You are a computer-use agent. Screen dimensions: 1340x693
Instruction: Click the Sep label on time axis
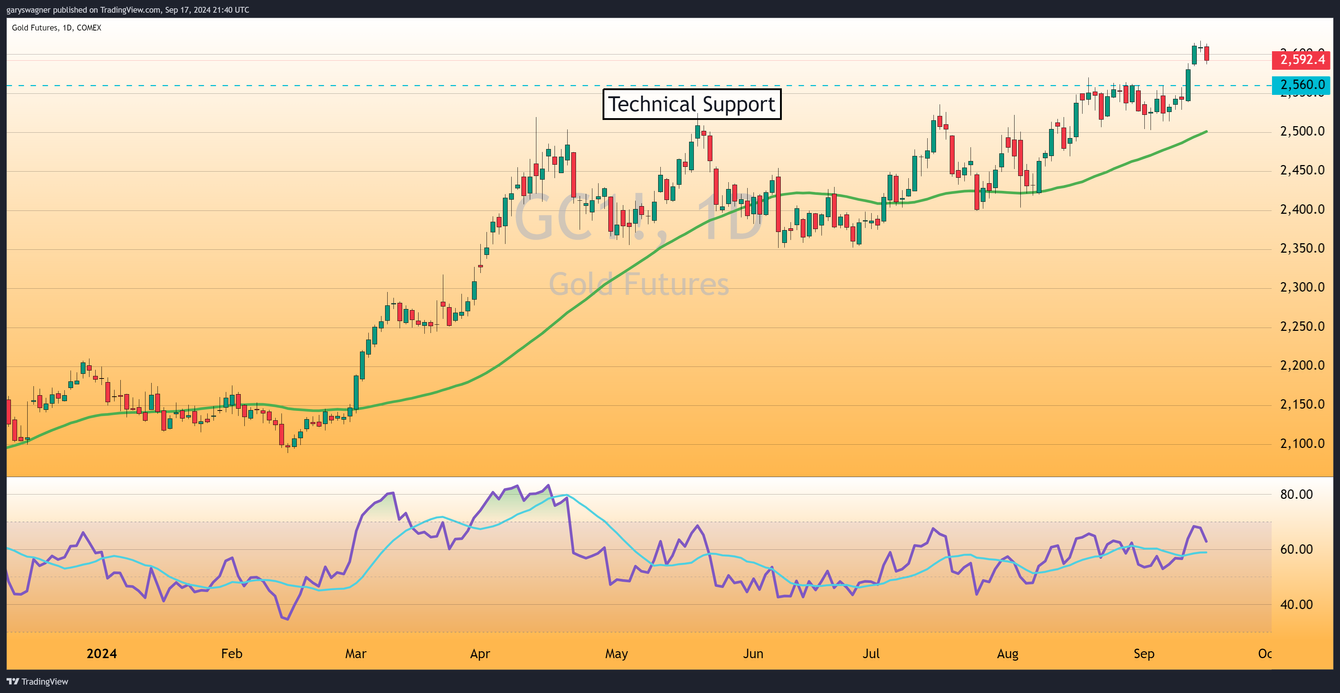coord(1144,654)
